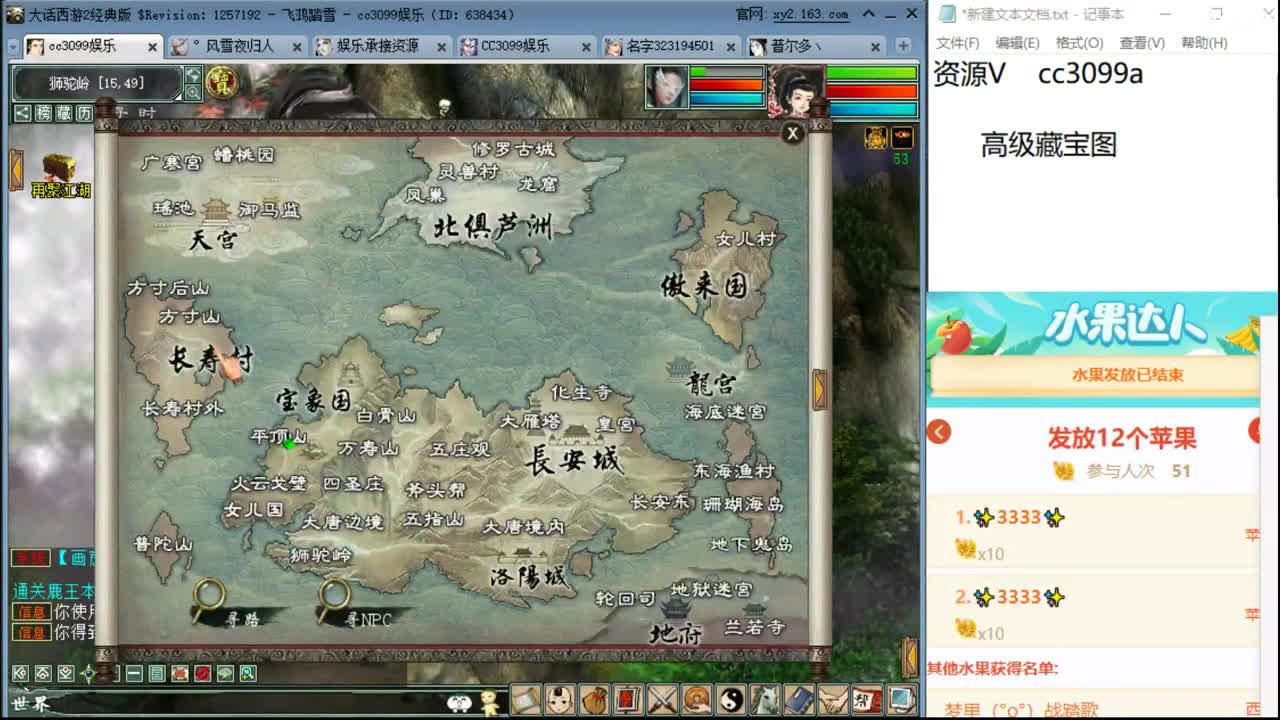Click the 寻路 pathfinding magnifier icon
This screenshot has width=1280, height=720.
[209, 595]
